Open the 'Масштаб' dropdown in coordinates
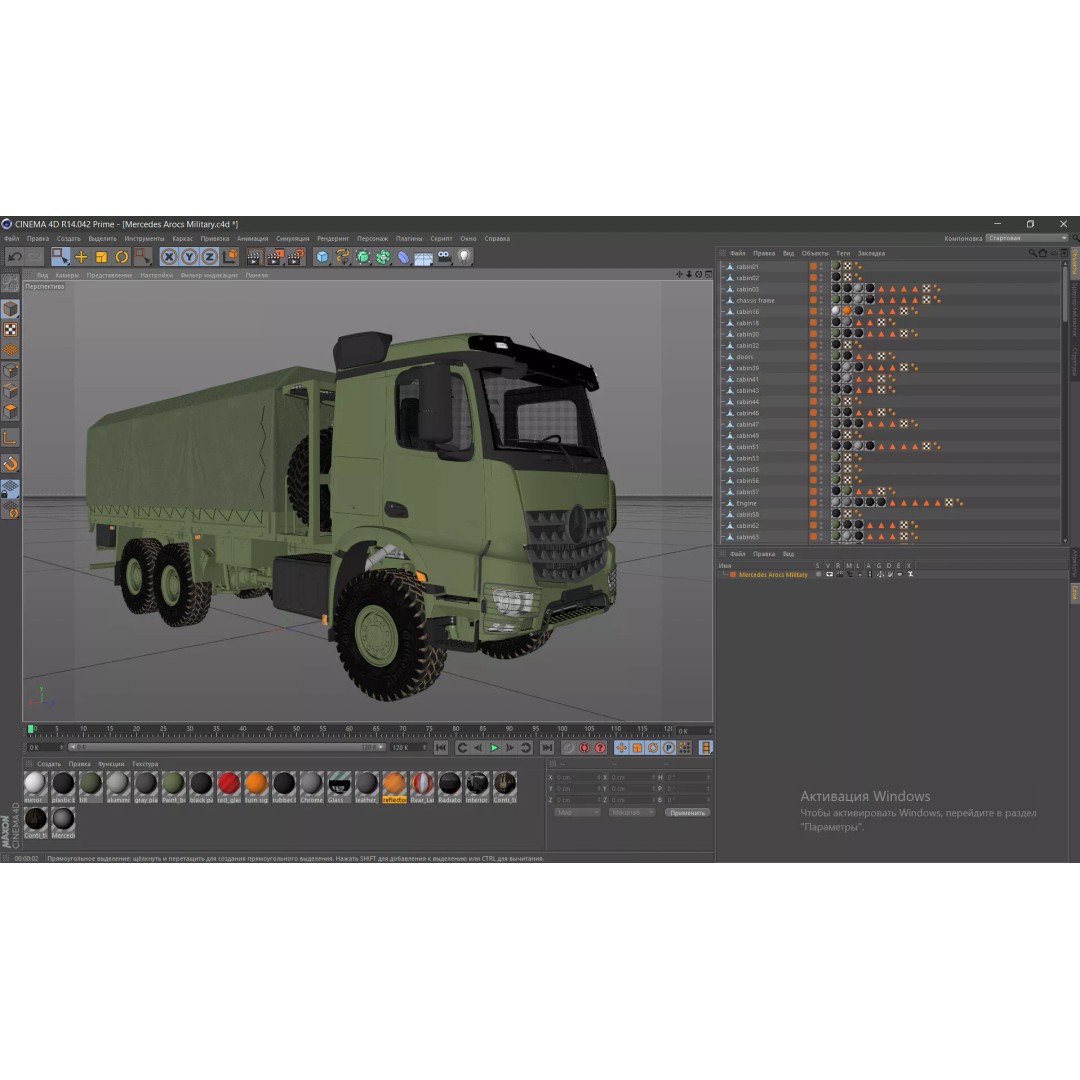Viewport: 1080px width, 1080px height. 632,813
